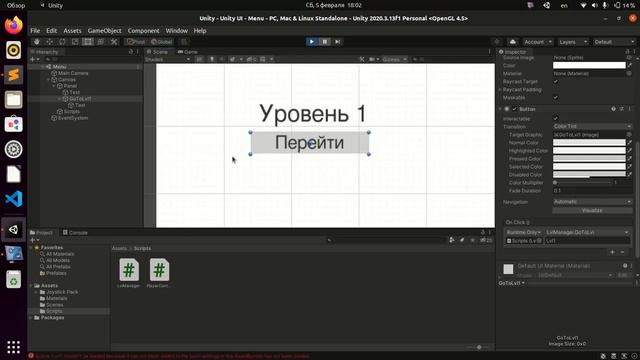
Task: Open the Edit menu
Action: coord(51,31)
